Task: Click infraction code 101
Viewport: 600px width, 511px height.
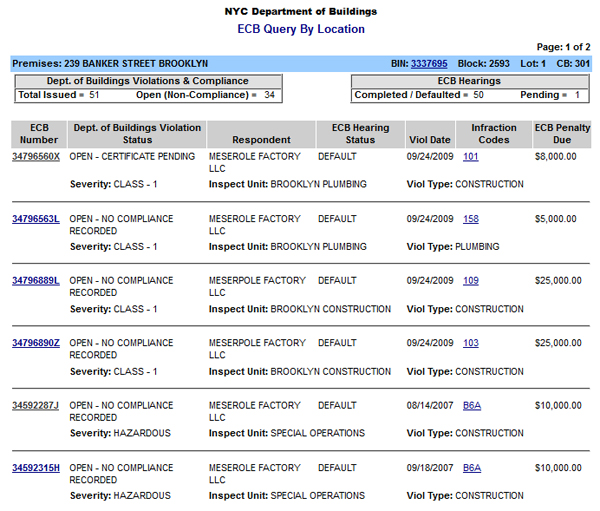Action: 471,157
